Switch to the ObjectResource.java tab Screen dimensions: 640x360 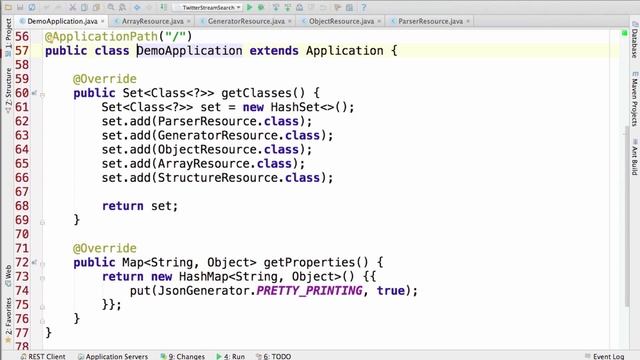coord(341,21)
